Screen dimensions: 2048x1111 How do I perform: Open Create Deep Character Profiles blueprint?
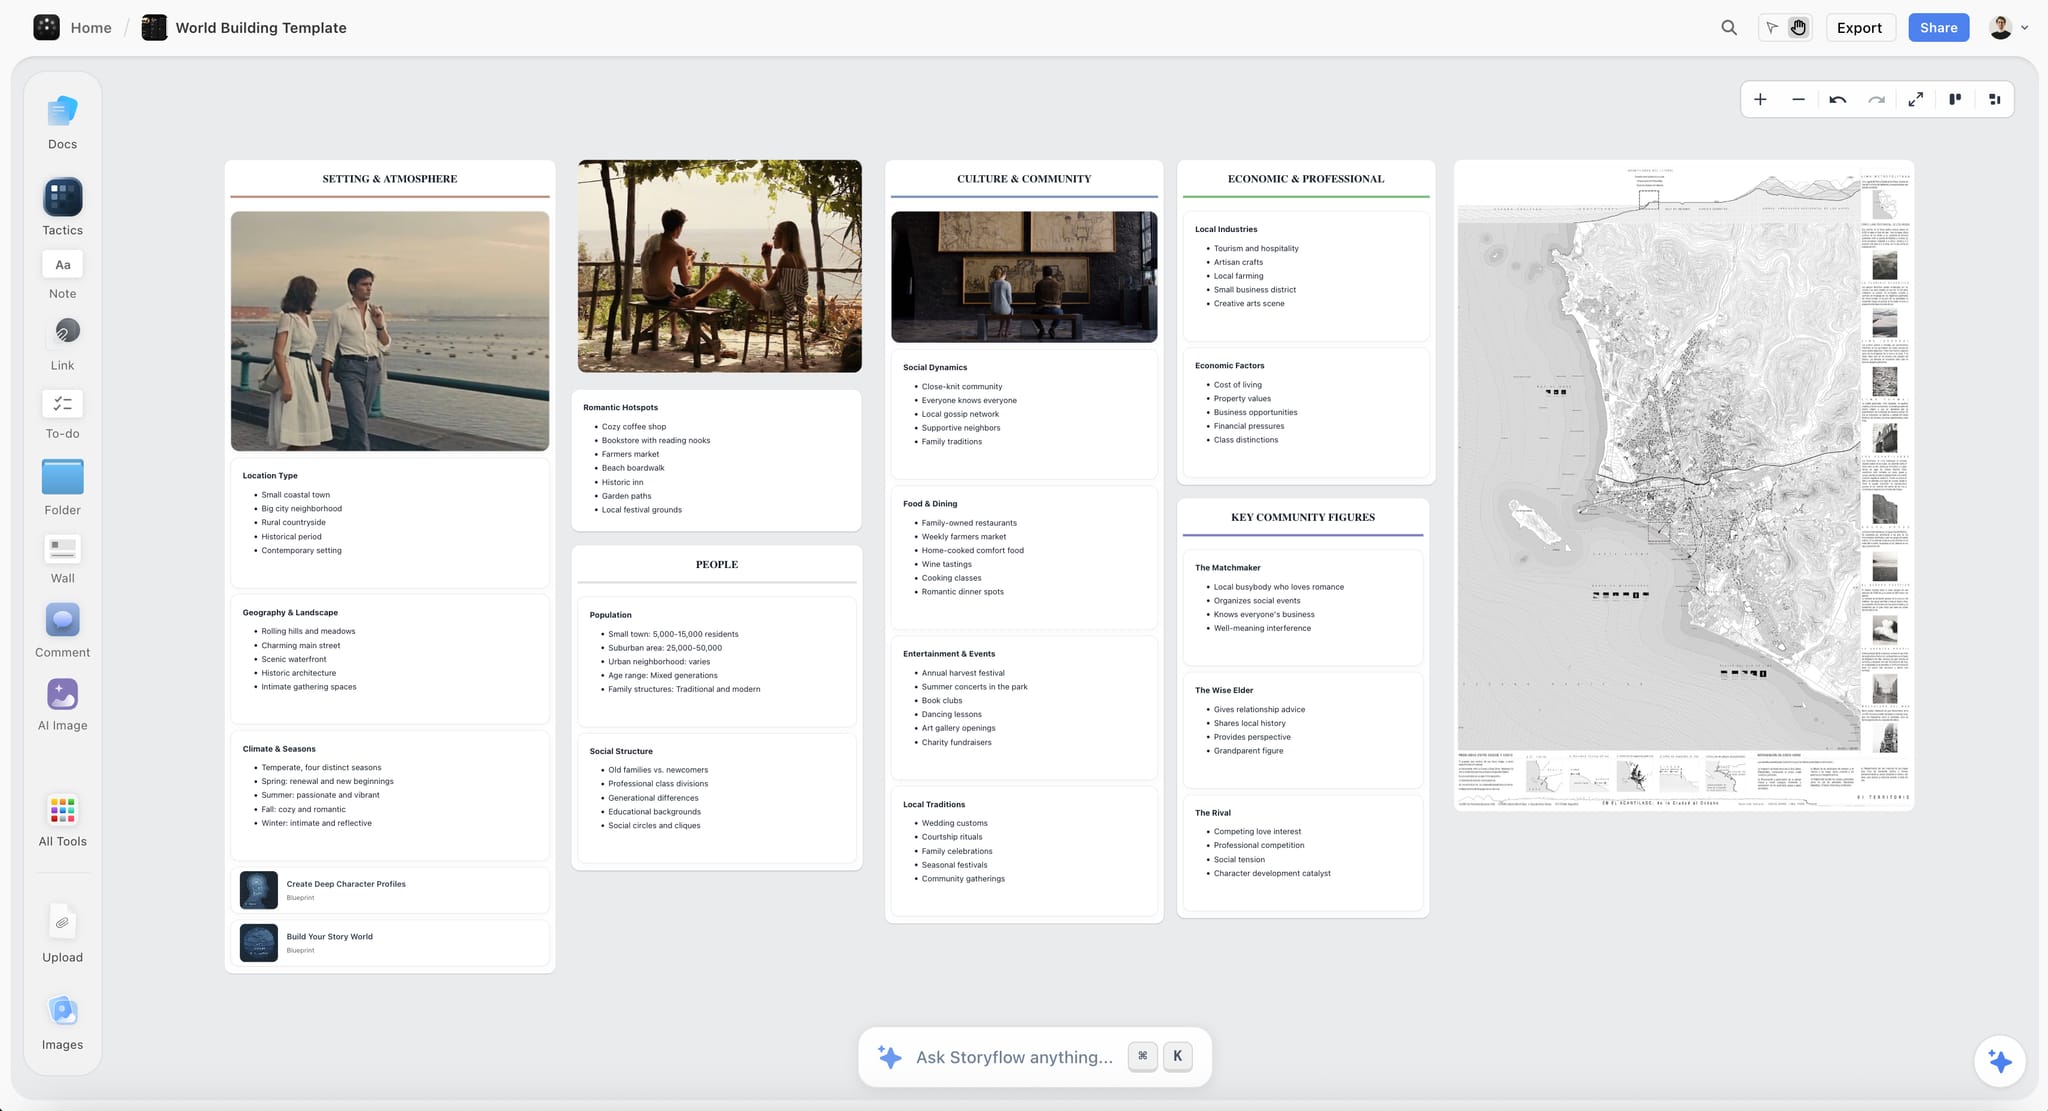[390, 890]
